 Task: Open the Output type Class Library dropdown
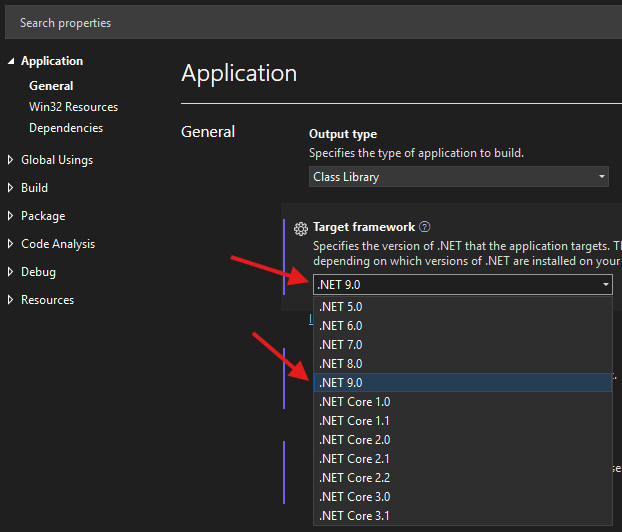pos(459,177)
